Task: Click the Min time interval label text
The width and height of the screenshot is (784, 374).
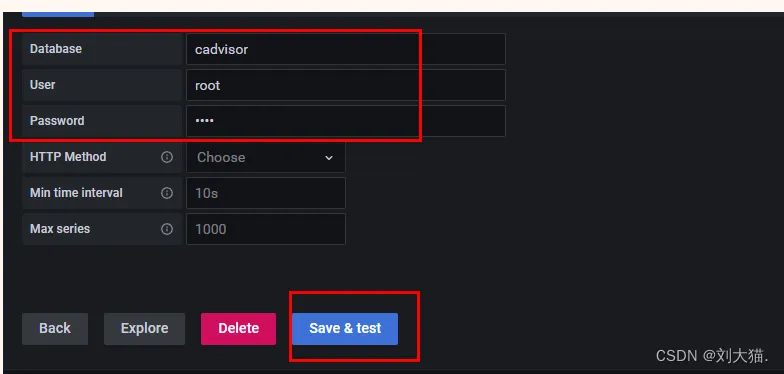Action: pos(76,193)
